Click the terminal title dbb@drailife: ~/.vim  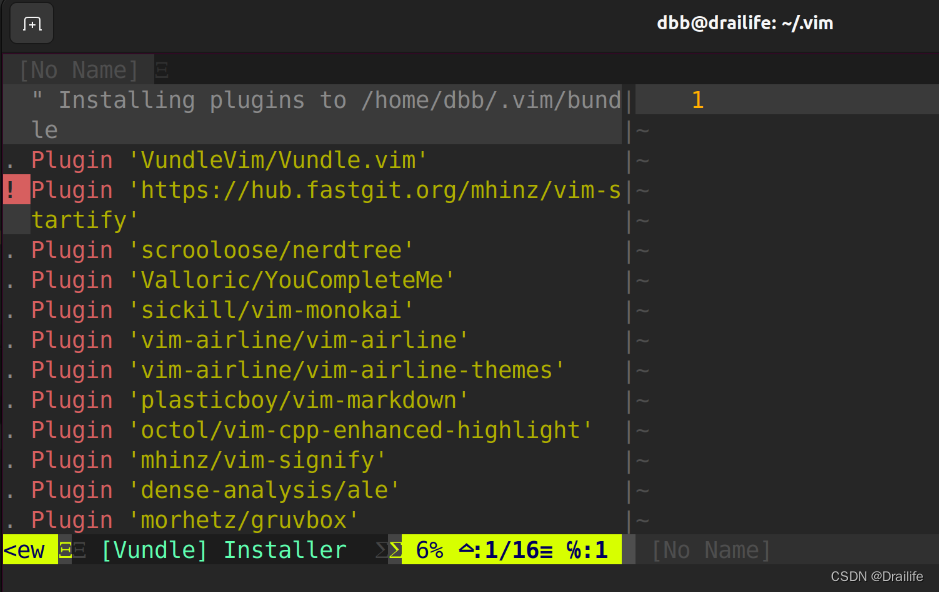(744, 23)
